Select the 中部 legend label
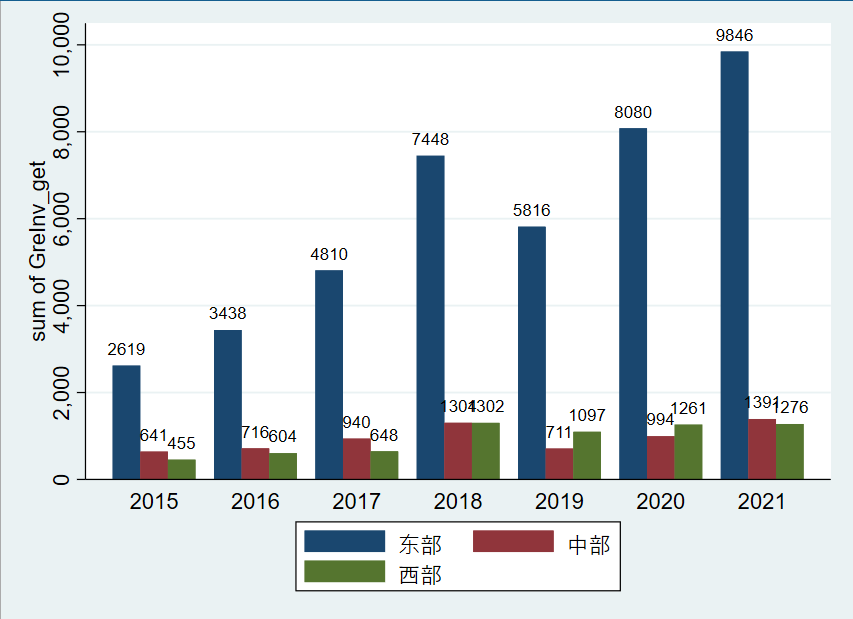This screenshot has height=619, width=853. coord(589,544)
